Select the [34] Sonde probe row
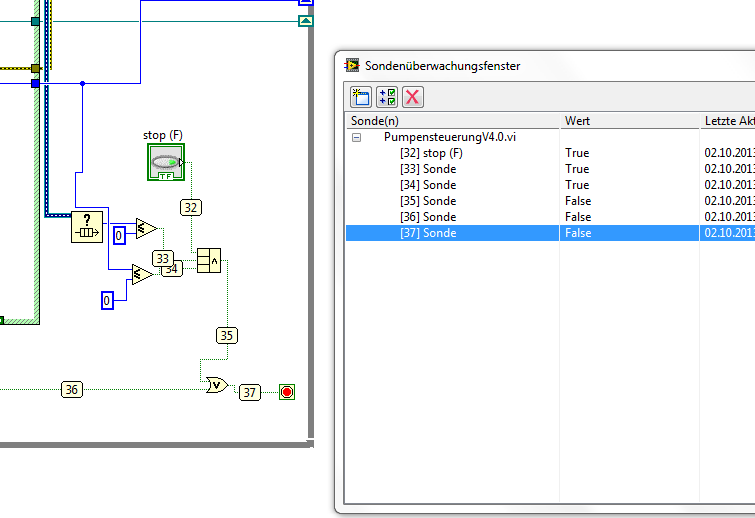The width and height of the screenshot is (755, 518). point(550,185)
